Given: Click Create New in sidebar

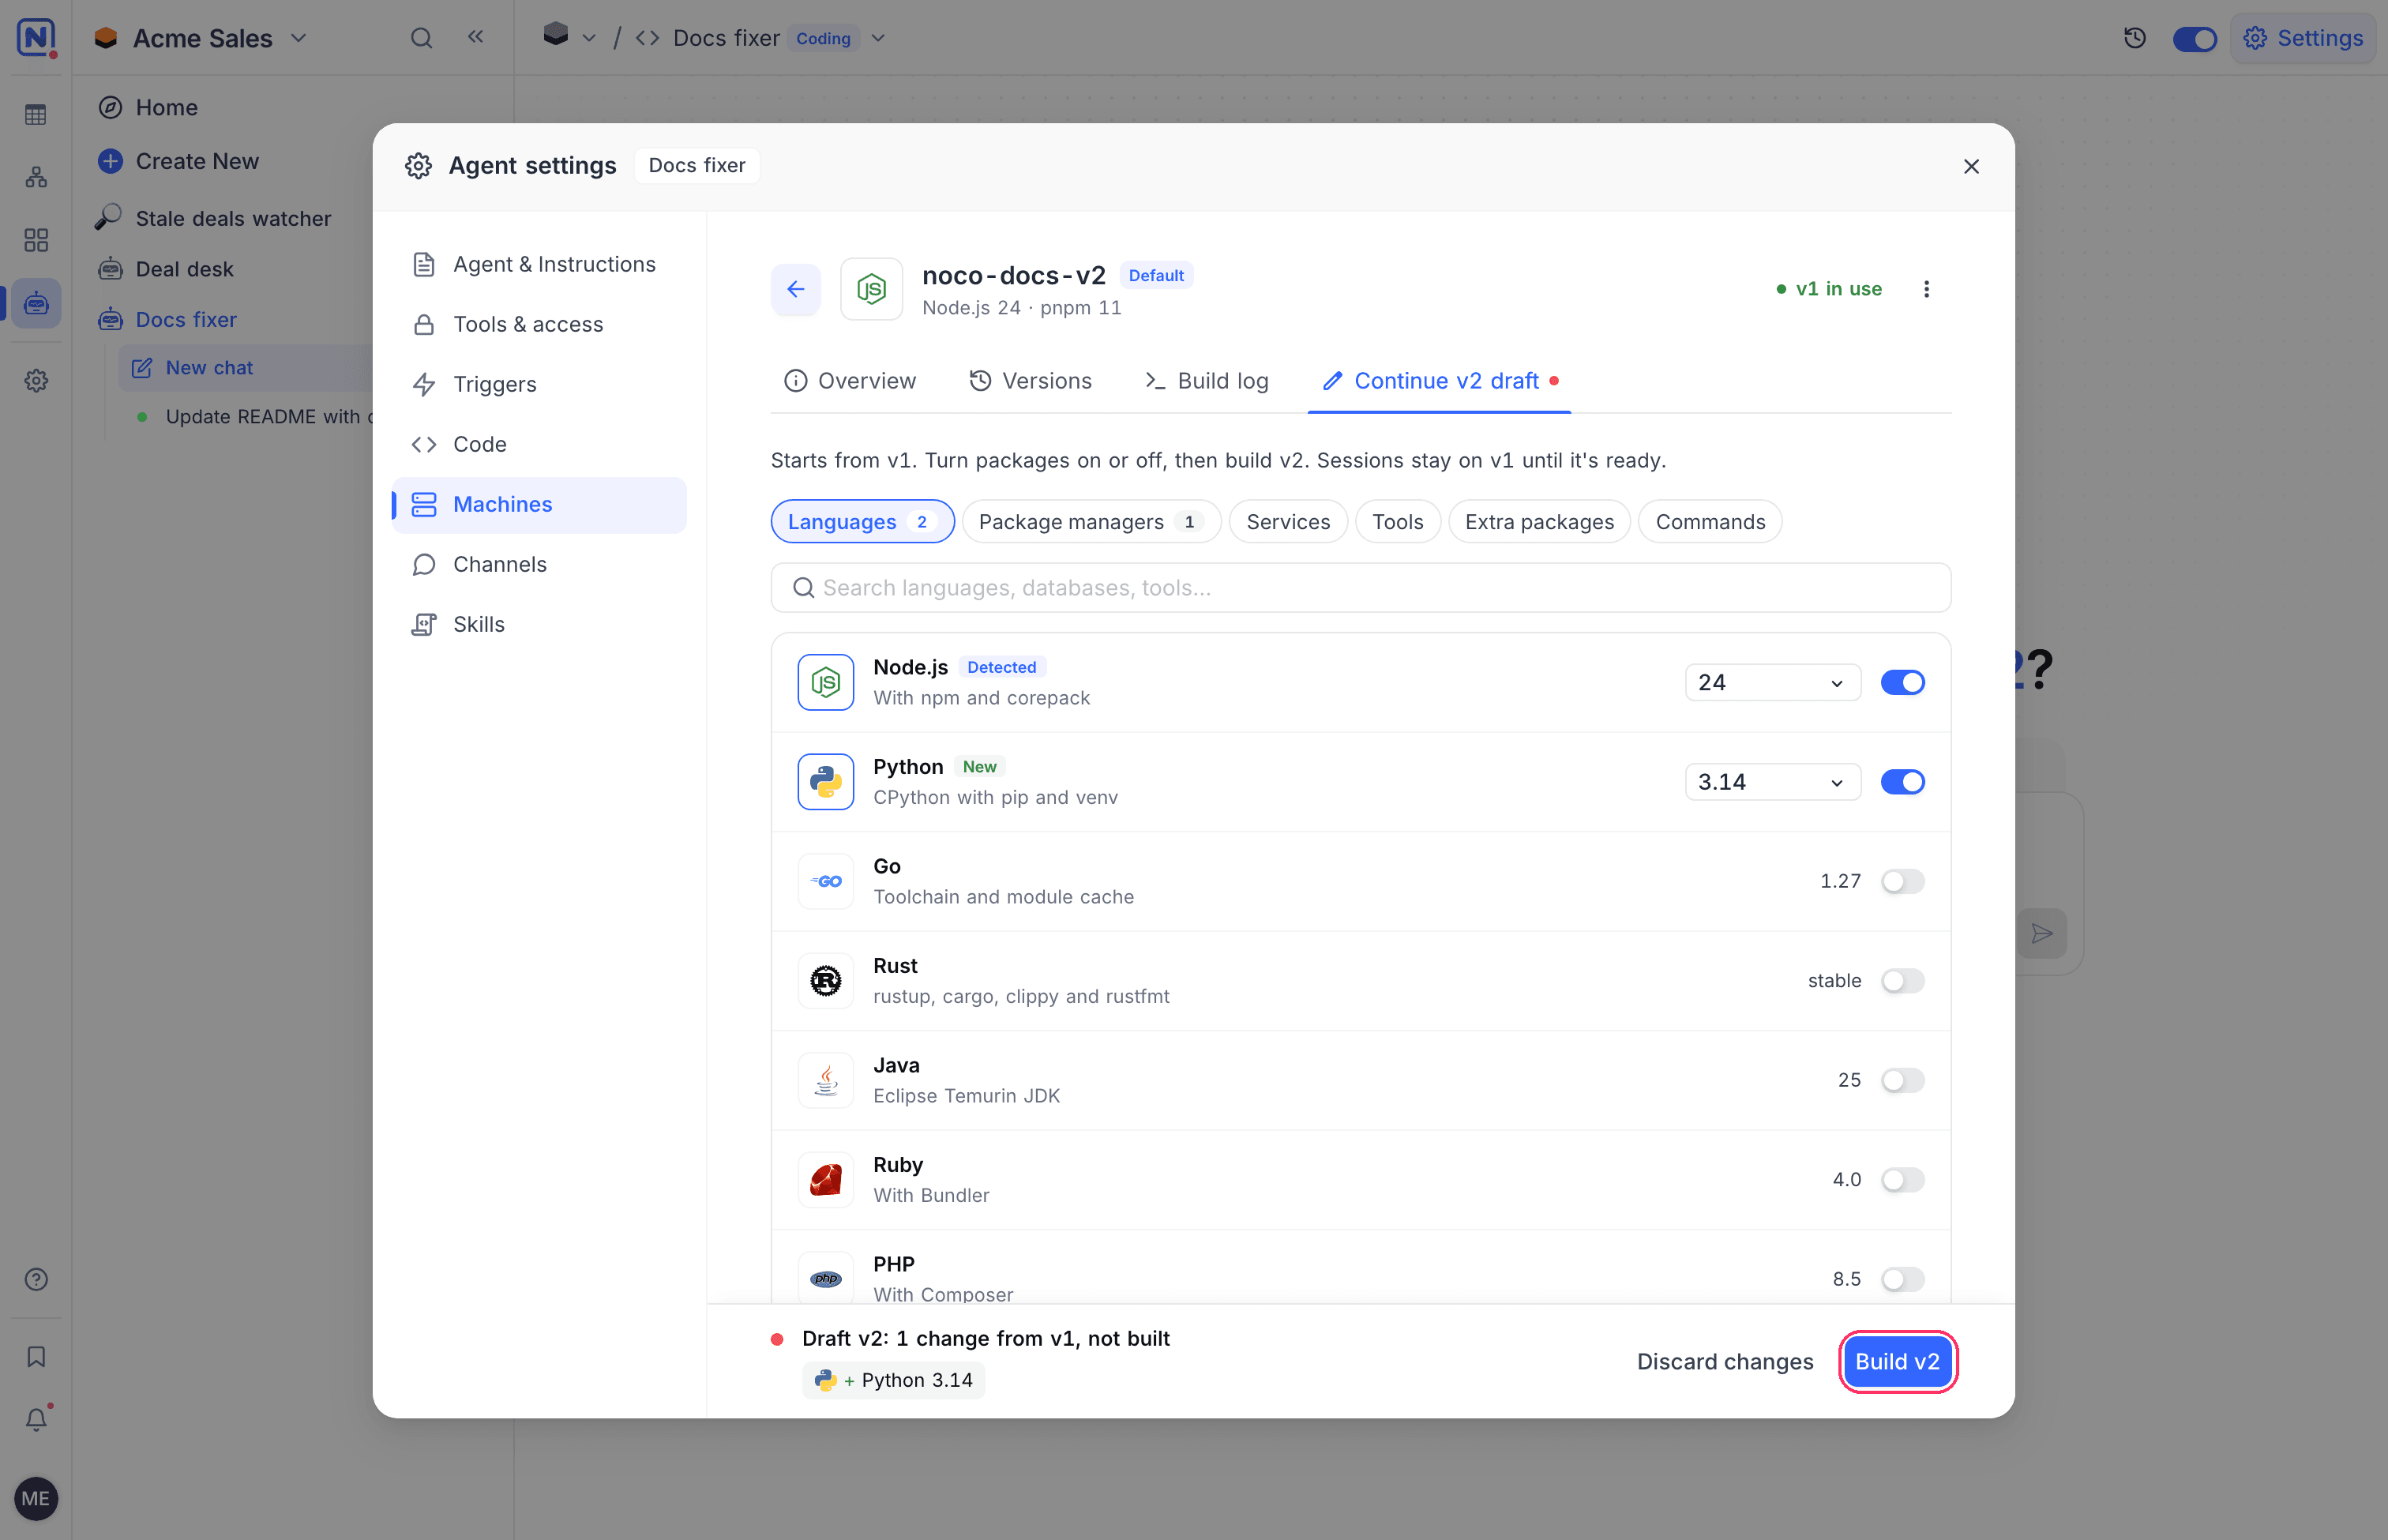Looking at the screenshot, I should click(197, 161).
